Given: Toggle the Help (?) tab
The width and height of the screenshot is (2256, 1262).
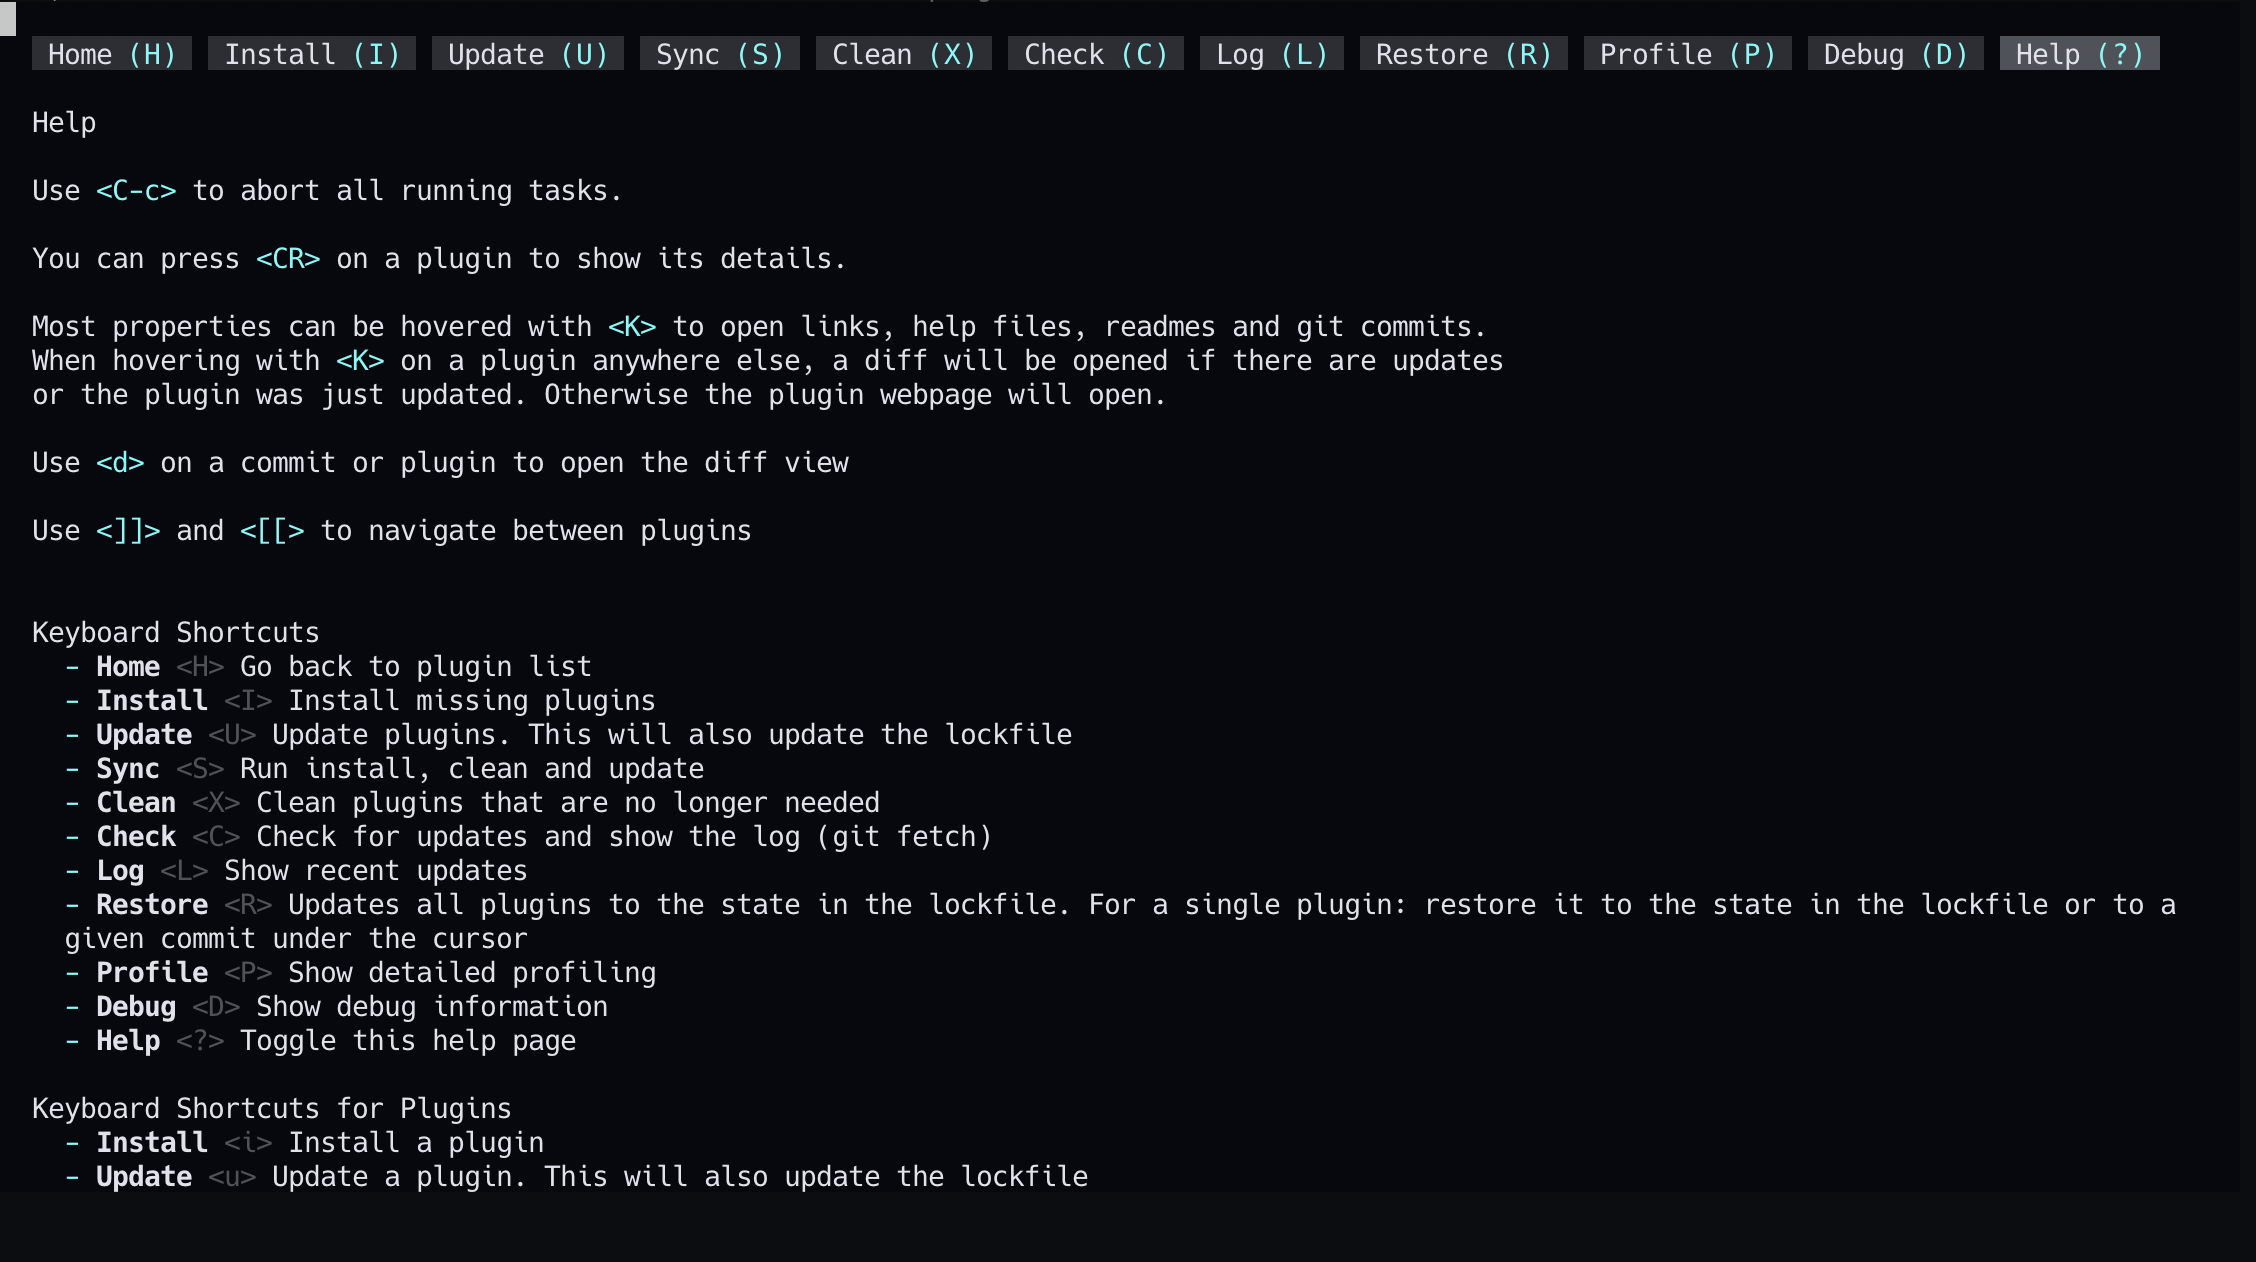Looking at the screenshot, I should (x=2079, y=54).
